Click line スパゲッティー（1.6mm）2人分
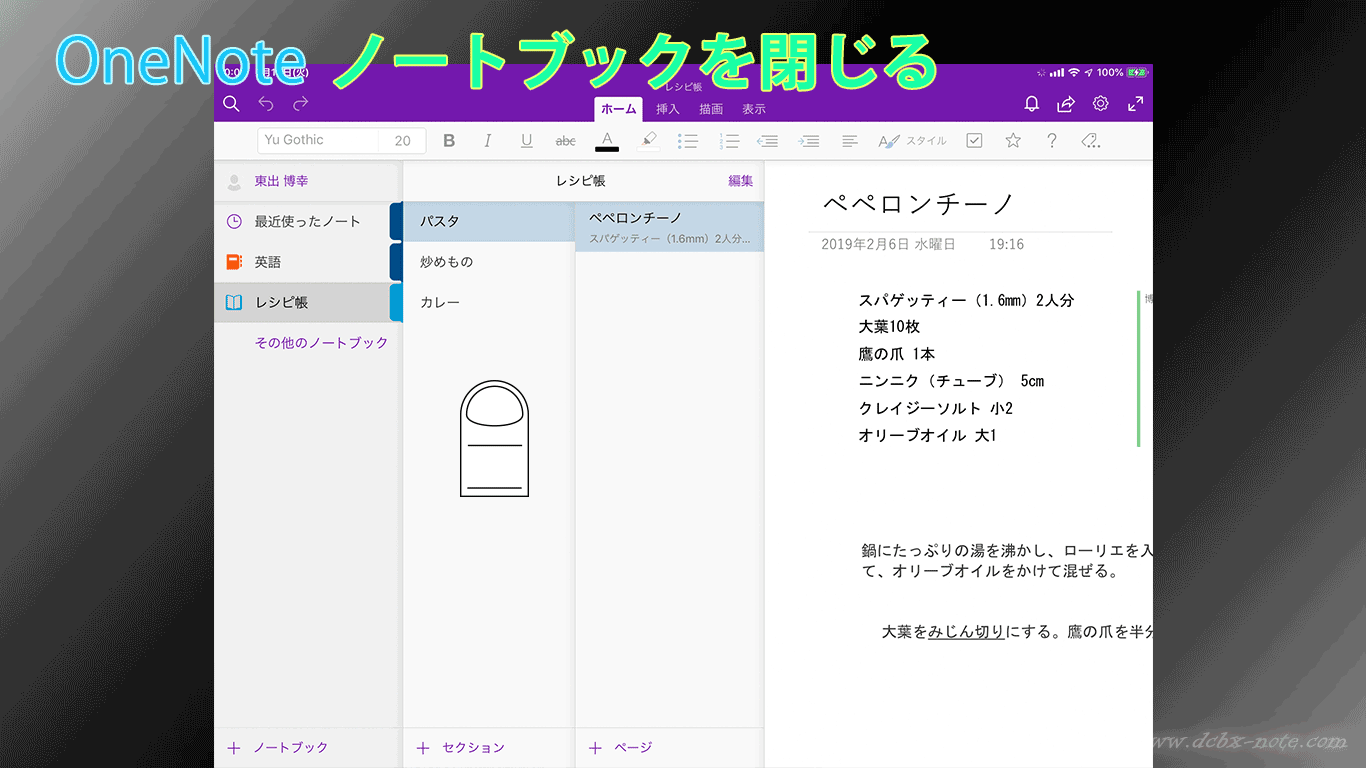Viewport: 1366px width, 768px height. (x=966, y=300)
